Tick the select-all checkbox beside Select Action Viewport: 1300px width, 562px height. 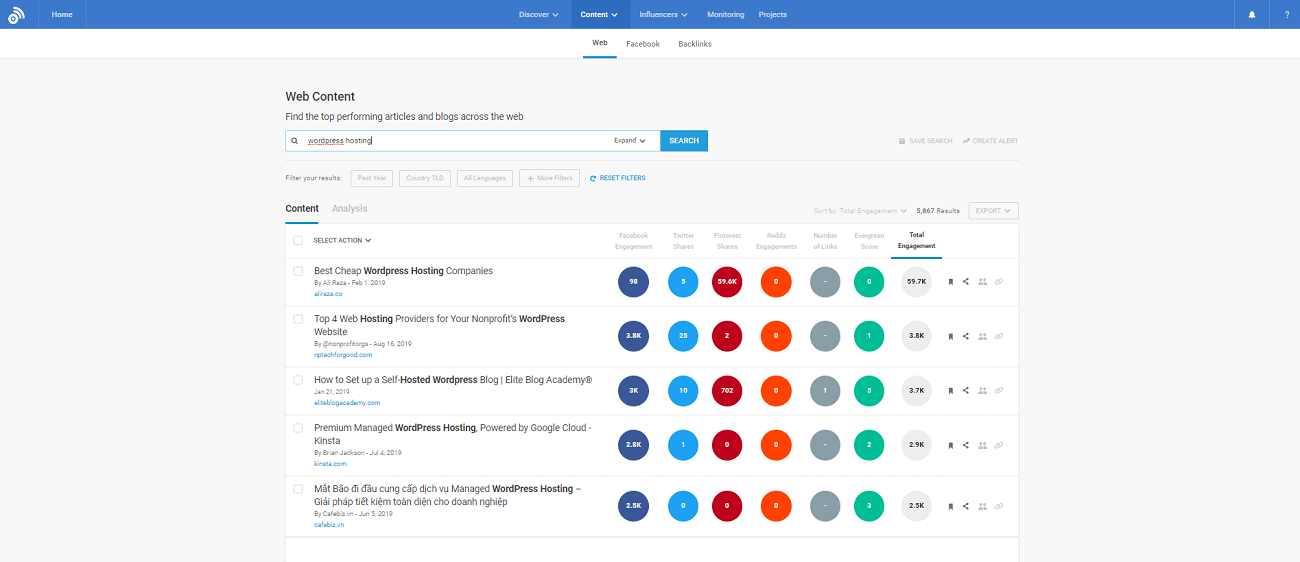(x=298, y=240)
